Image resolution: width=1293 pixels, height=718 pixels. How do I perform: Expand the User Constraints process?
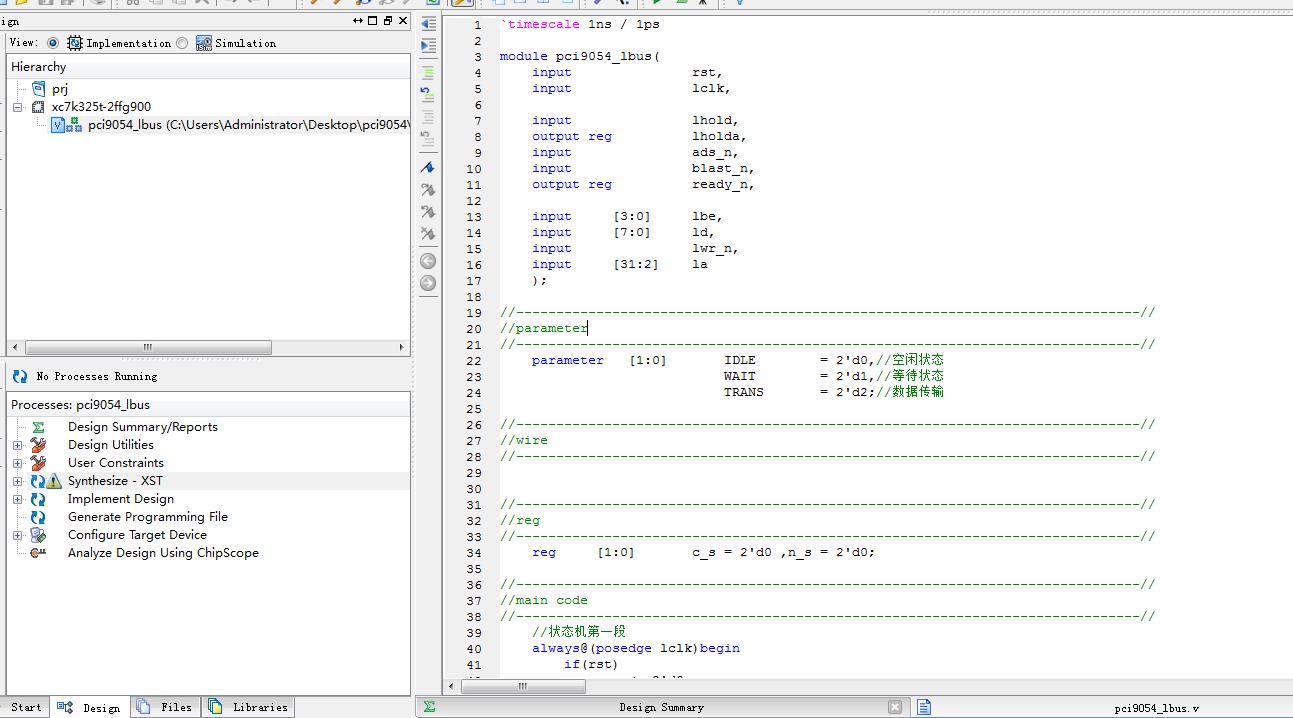point(17,463)
